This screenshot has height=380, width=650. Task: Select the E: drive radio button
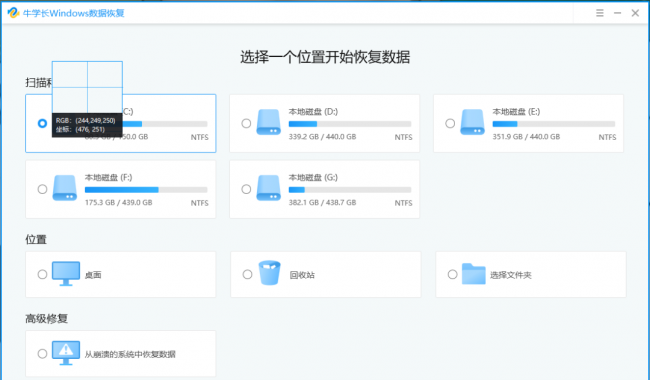click(x=450, y=123)
